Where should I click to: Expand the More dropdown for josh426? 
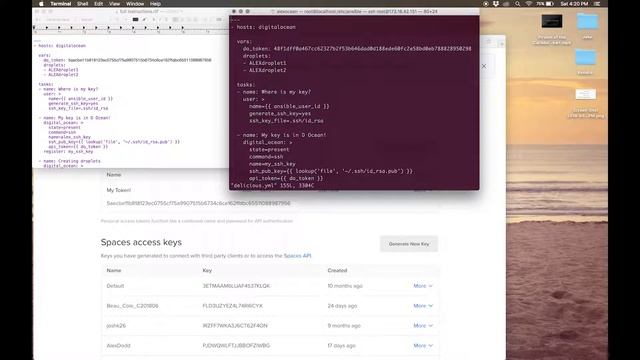tap(423, 326)
